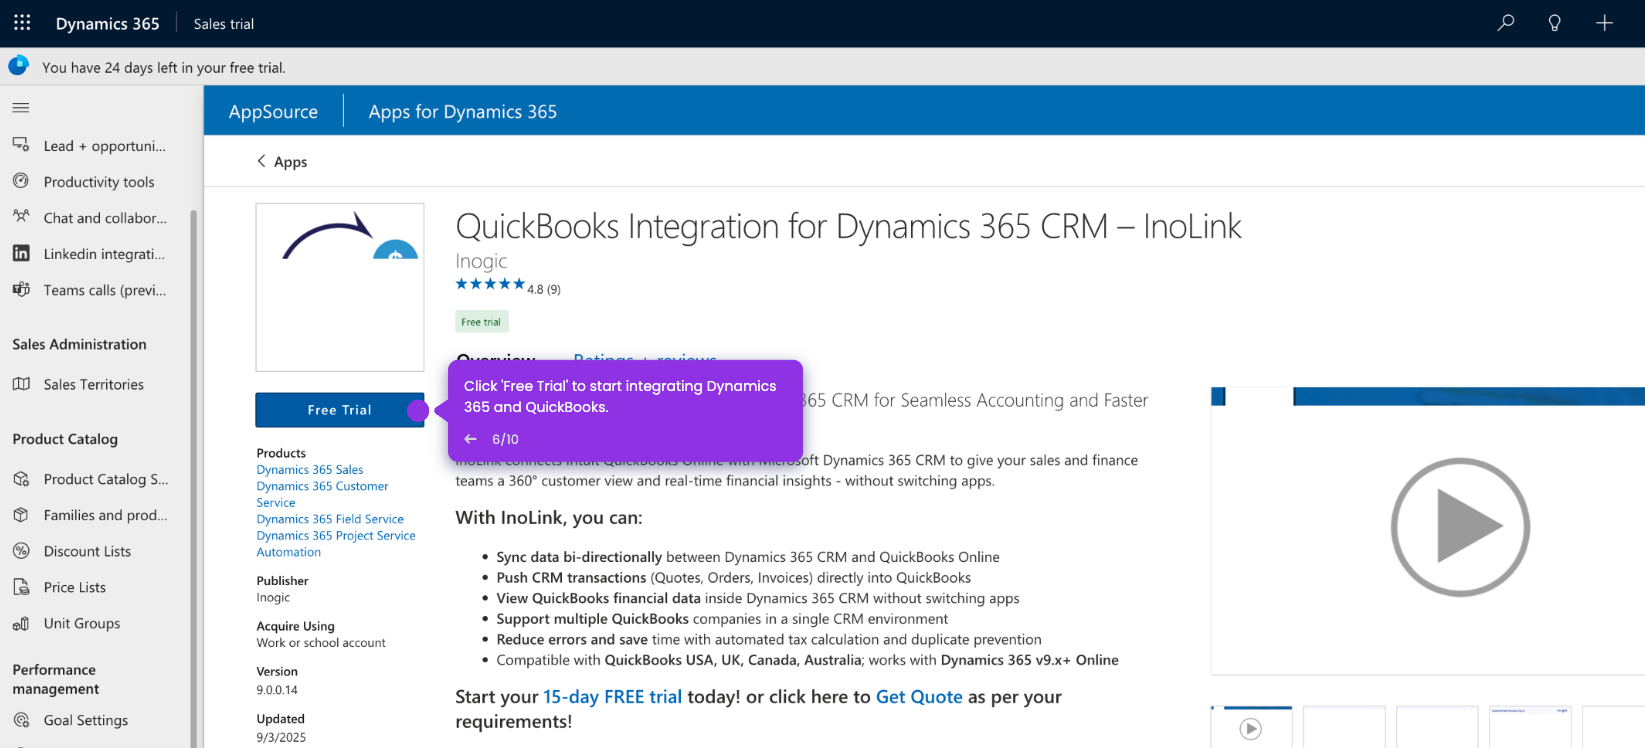The image size is (1645, 748).
Task: Click the star rating 4.8 (9)
Action: point(508,286)
